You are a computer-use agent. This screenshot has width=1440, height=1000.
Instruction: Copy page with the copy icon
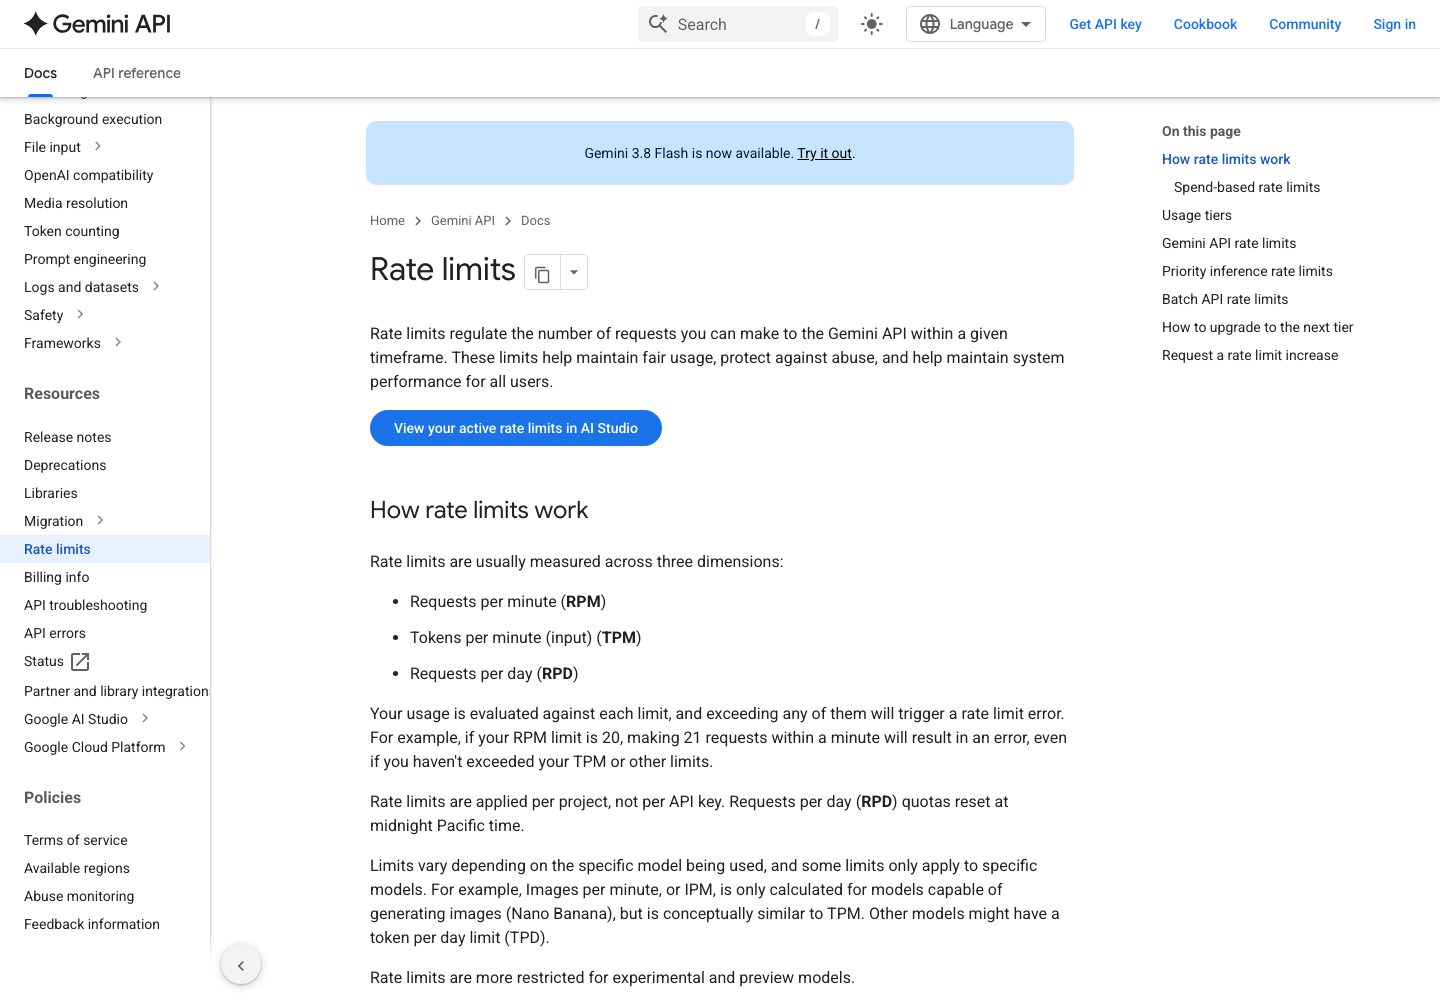[x=542, y=273]
